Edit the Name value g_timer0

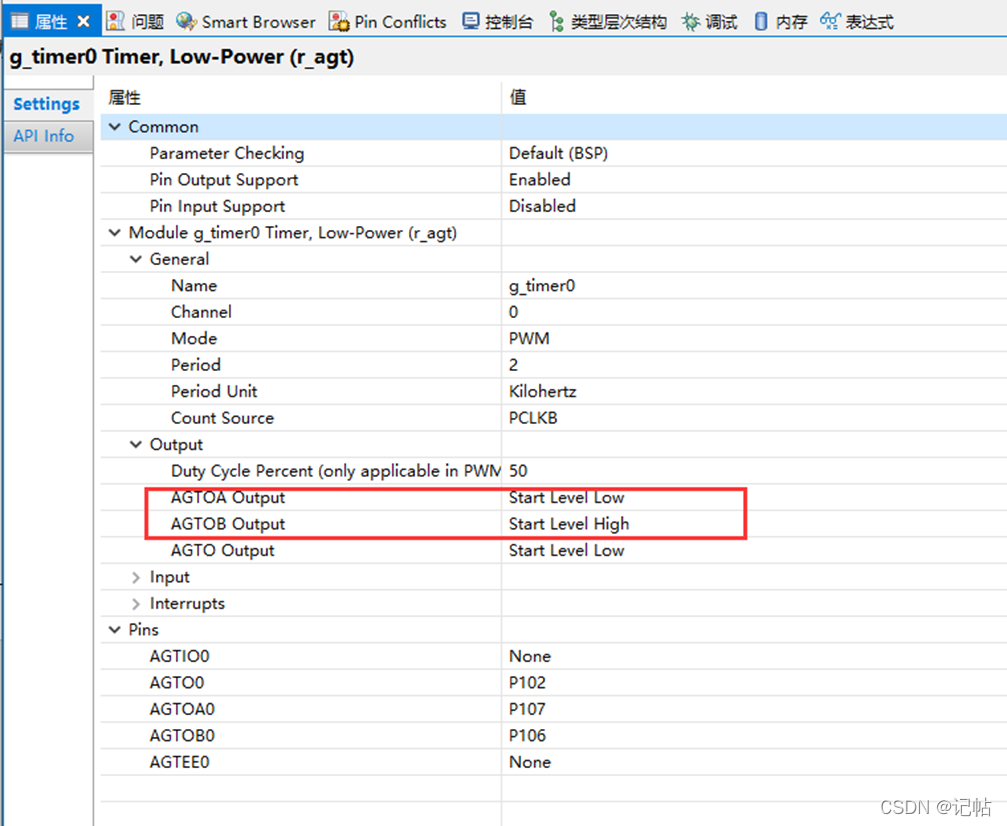541,286
